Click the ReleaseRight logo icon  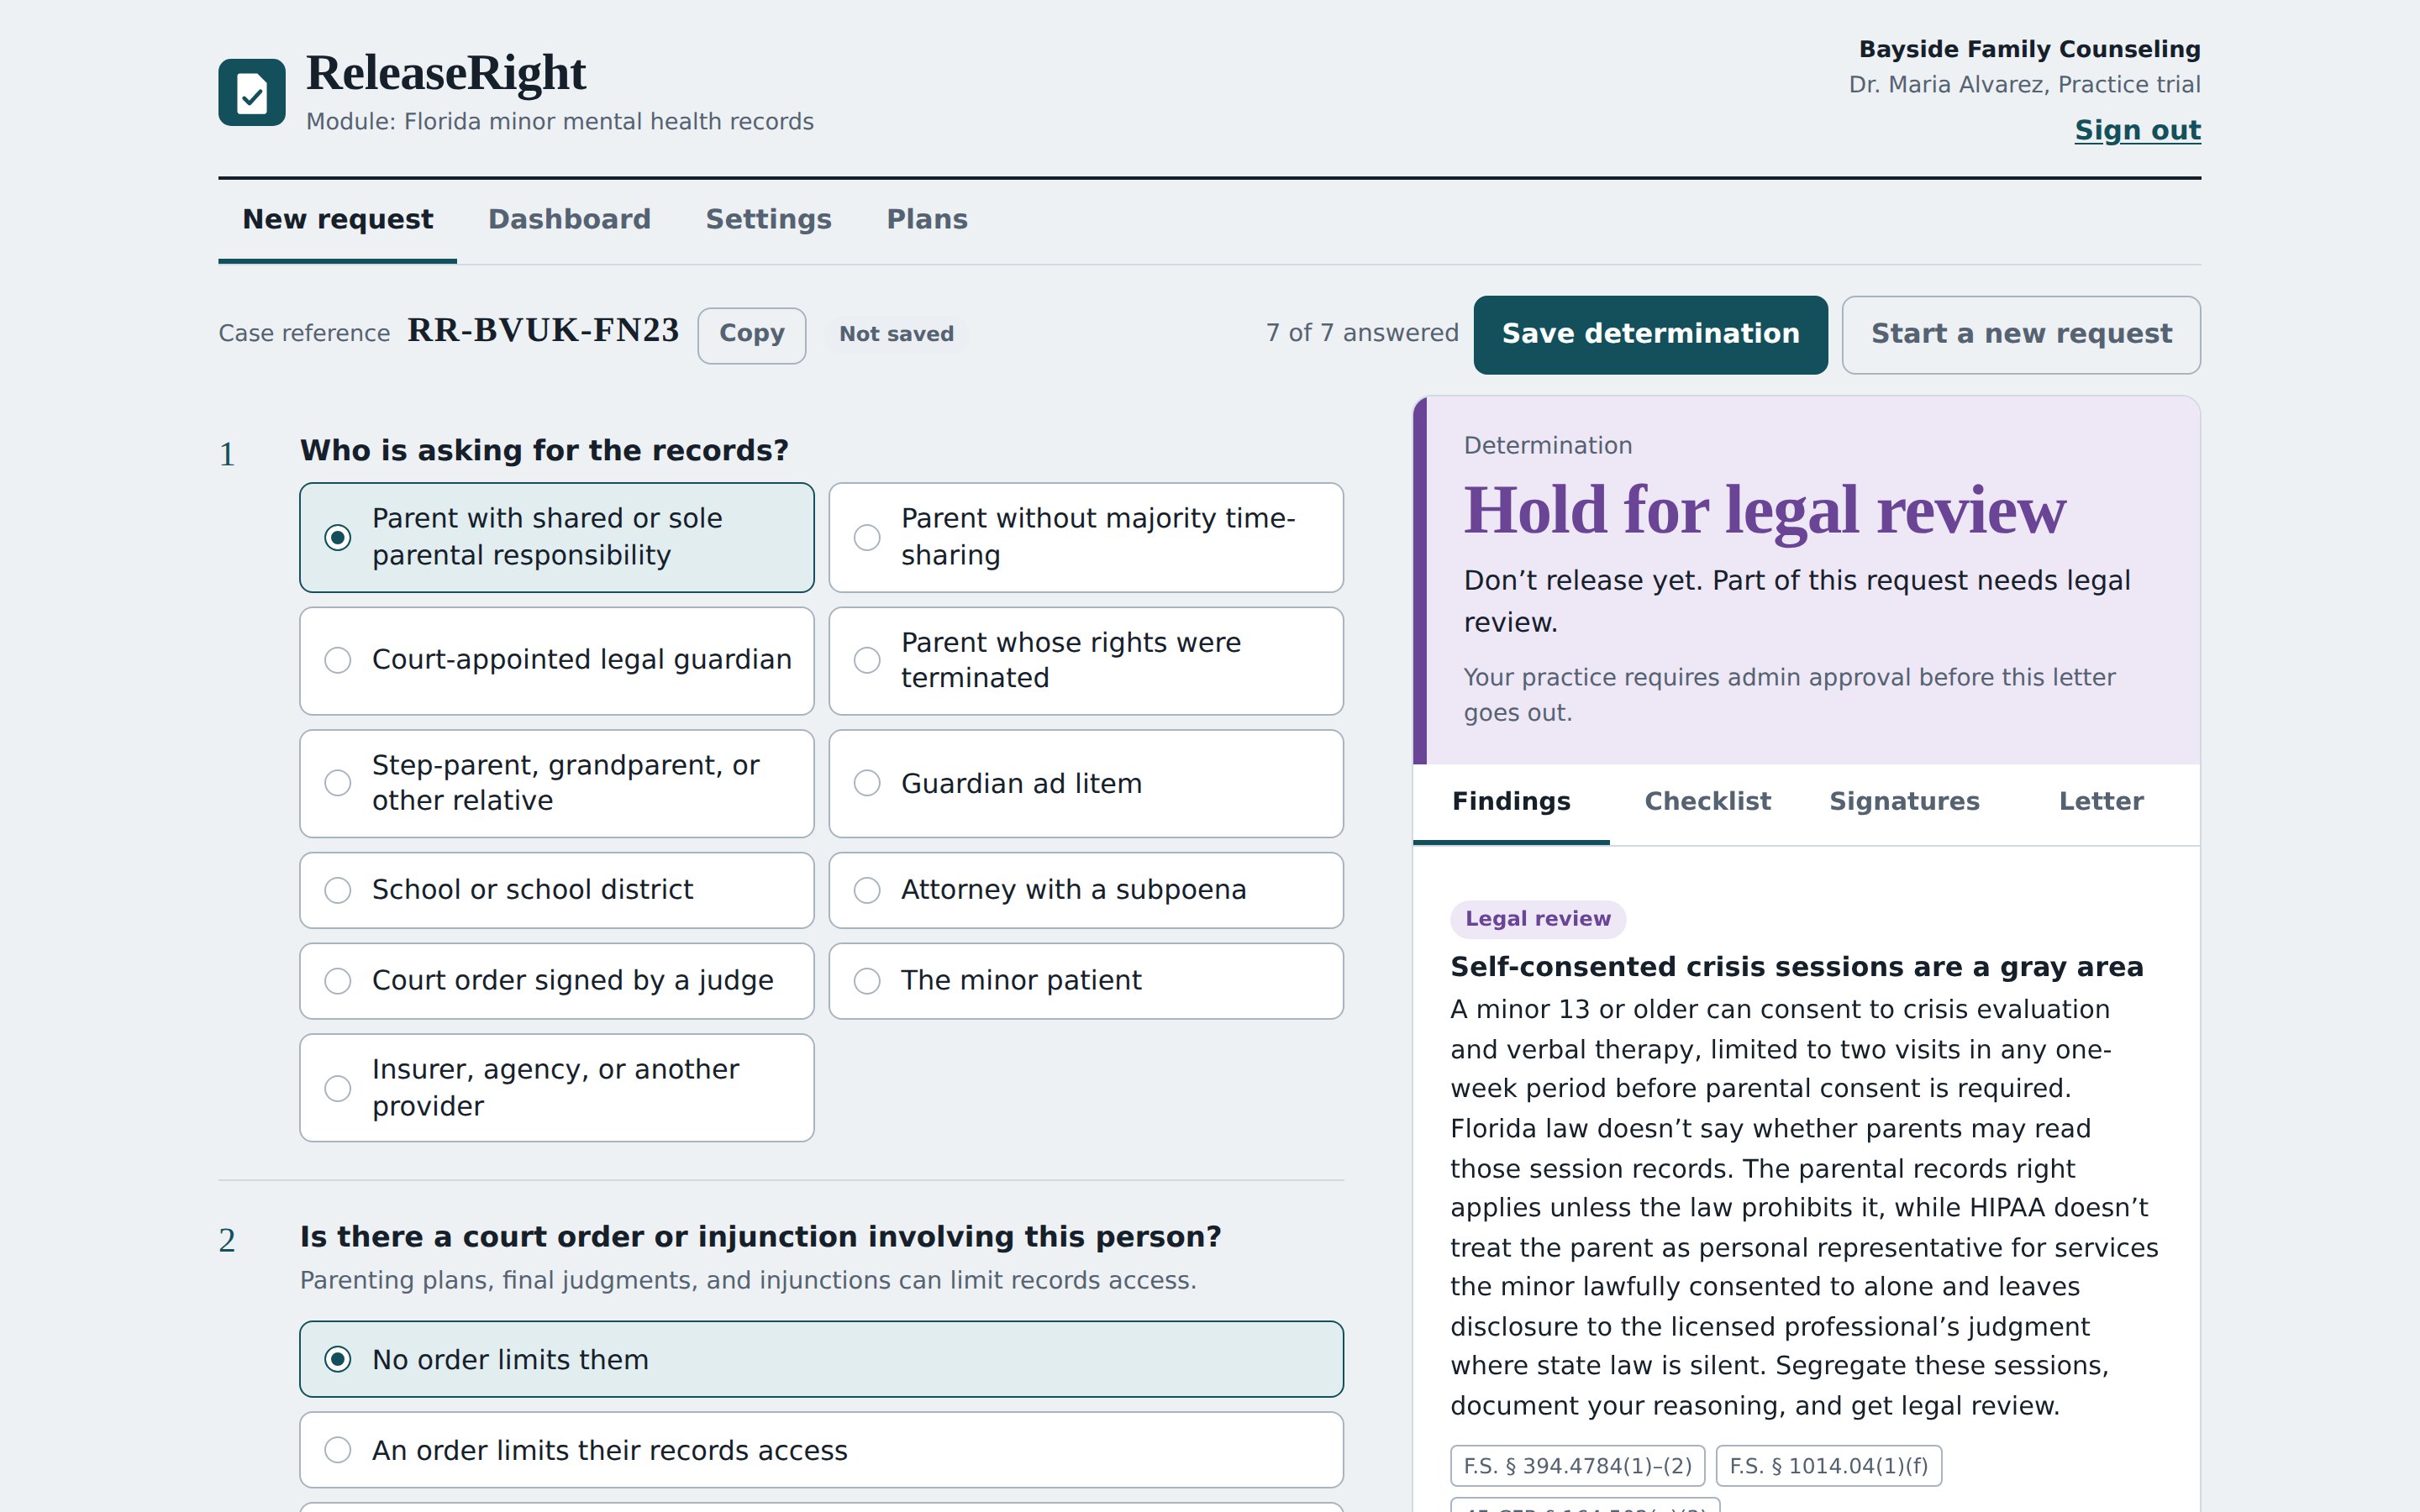click(252, 92)
